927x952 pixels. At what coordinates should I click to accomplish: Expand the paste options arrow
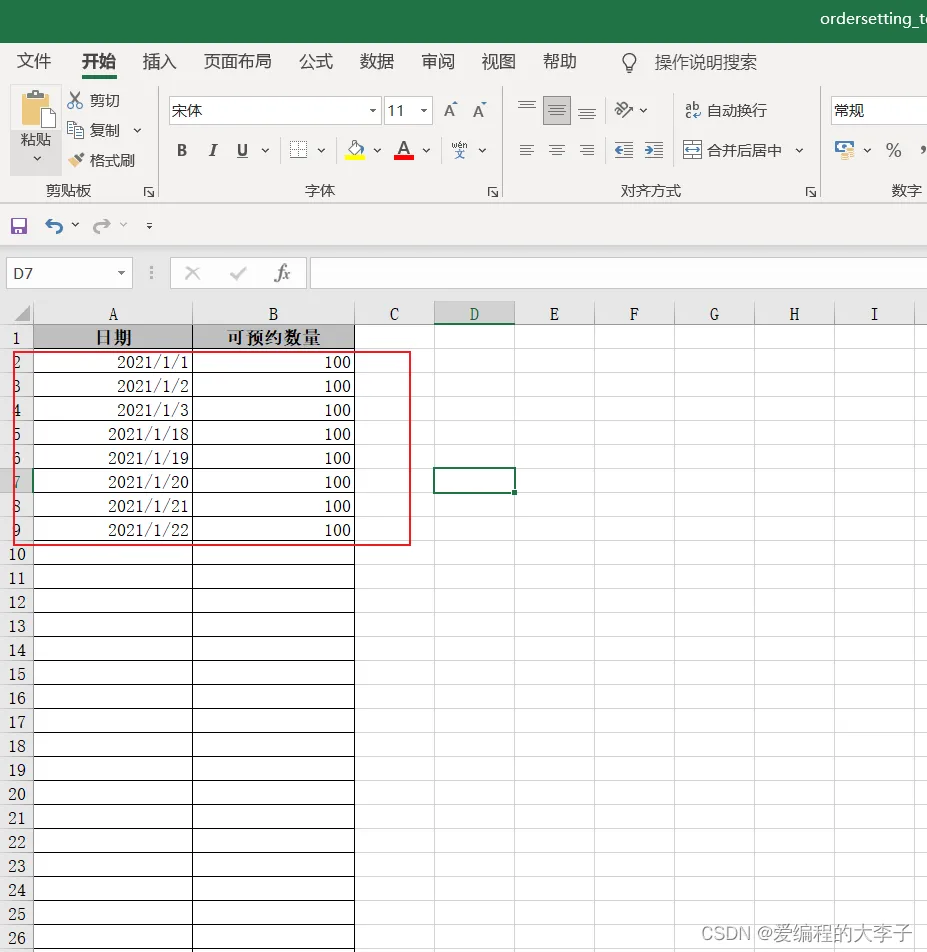coord(36,158)
